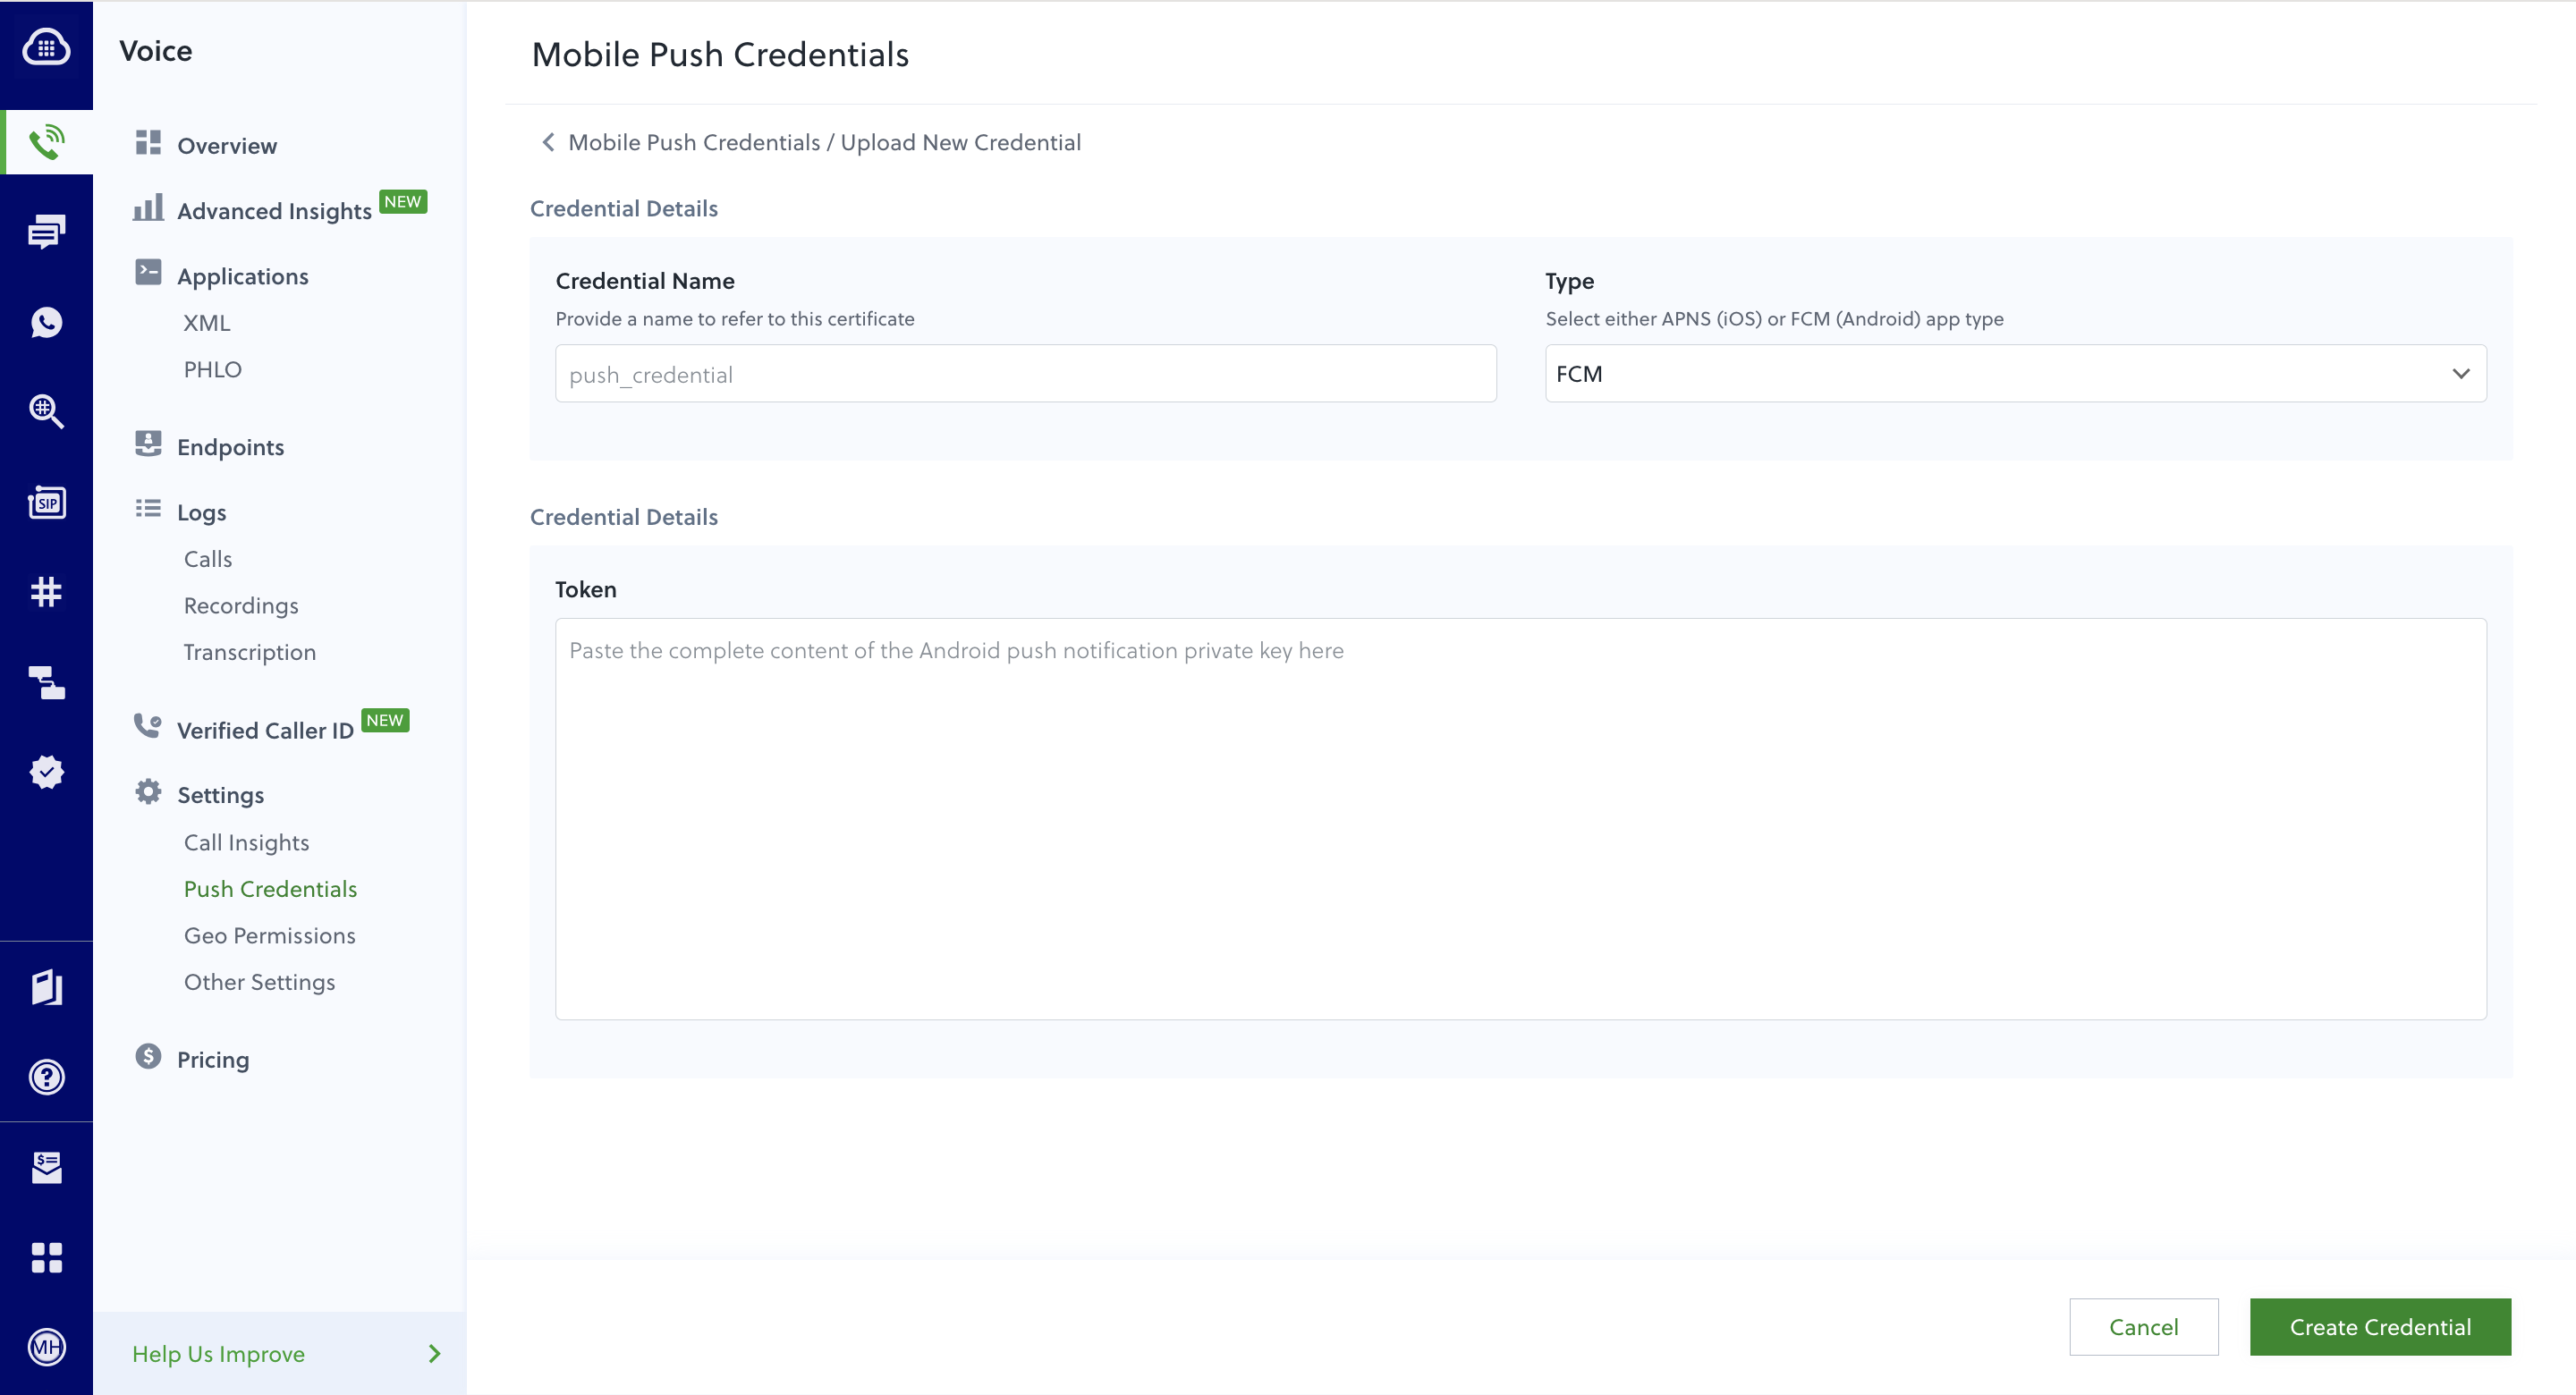The height and width of the screenshot is (1395, 2576).
Task: Focus the Credential Name input field
Action: (x=1025, y=374)
